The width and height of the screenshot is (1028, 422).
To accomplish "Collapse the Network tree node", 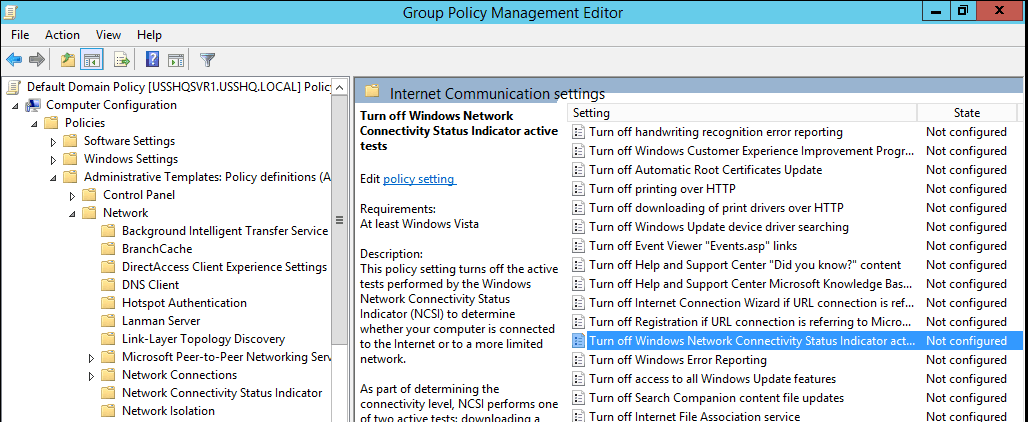I will tap(73, 214).
